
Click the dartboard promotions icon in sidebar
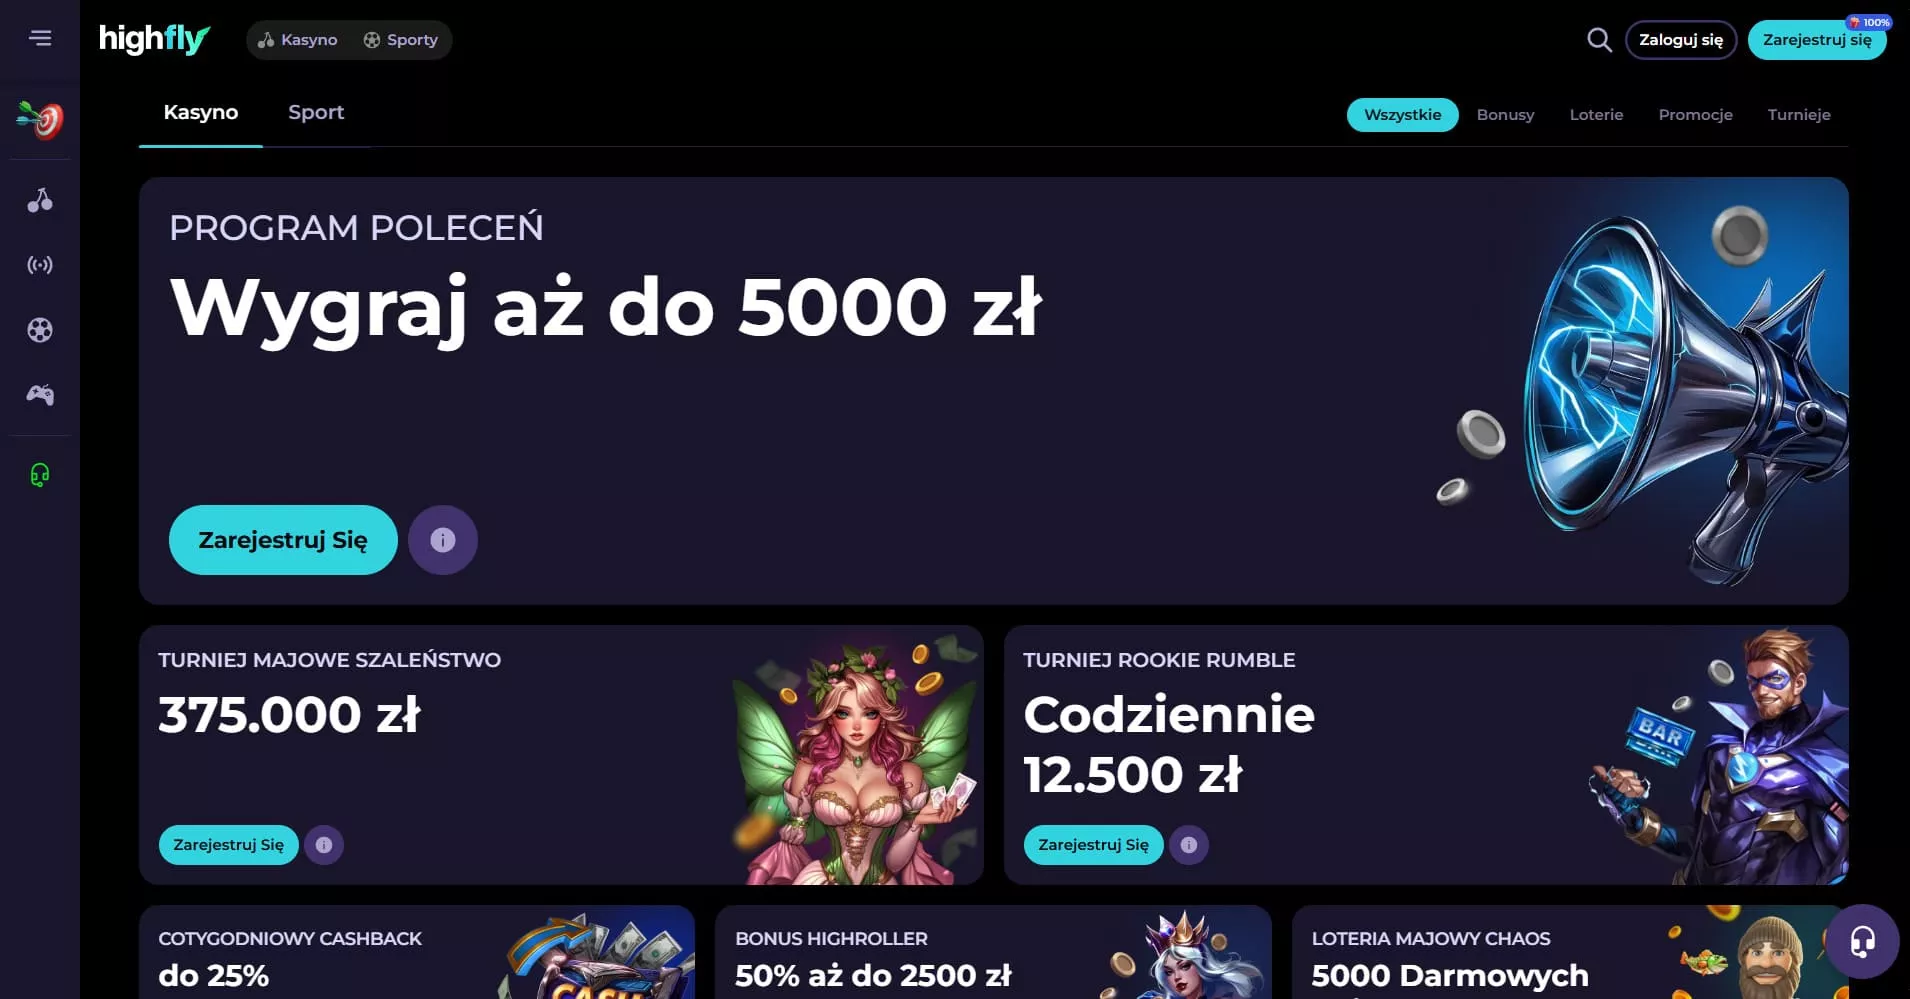(40, 120)
